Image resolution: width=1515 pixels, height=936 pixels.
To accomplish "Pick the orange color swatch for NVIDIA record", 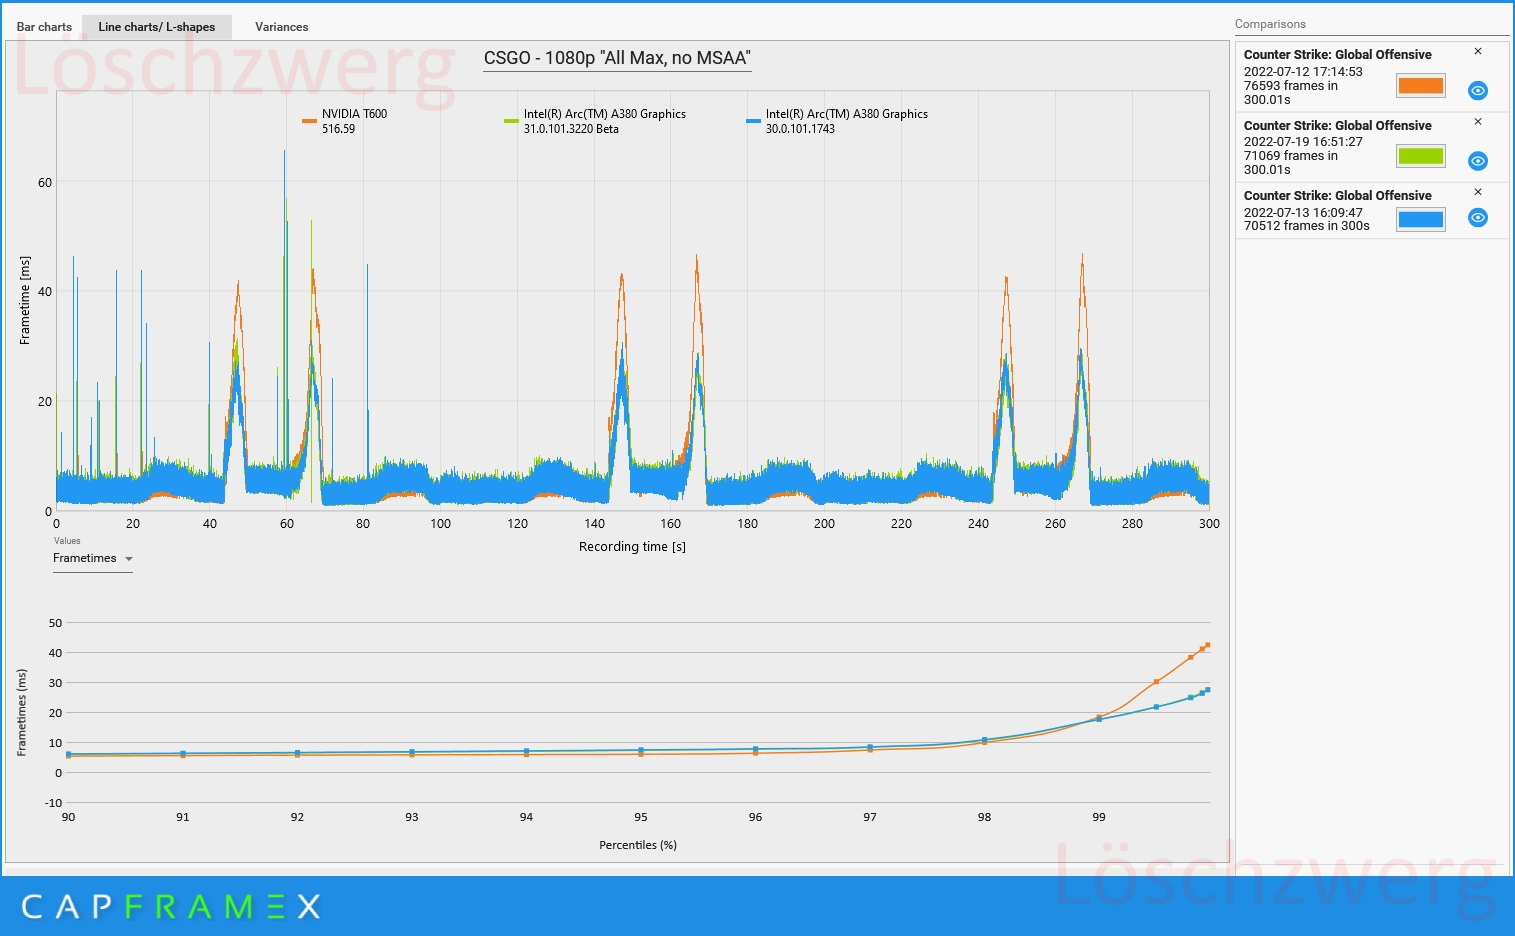I will click(x=1421, y=86).
